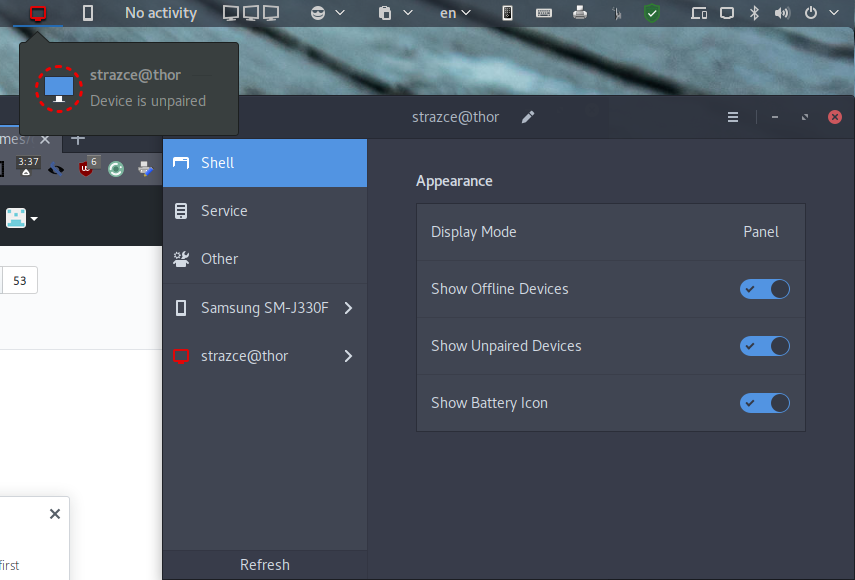Image resolution: width=855 pixels, height=580 pixels.
Task: Open the strazce@thor device entry in the sidebar
Action: coord(265,356)
